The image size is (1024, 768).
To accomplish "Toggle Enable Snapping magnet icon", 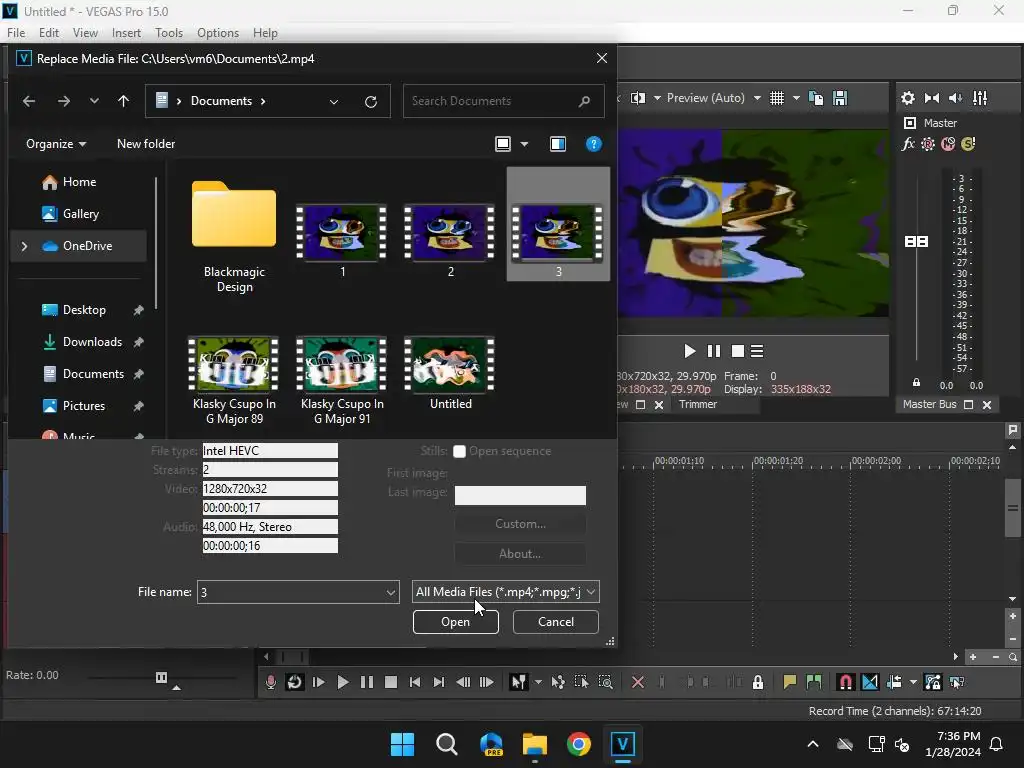I will pyautogui.click(x=846, y=682).
